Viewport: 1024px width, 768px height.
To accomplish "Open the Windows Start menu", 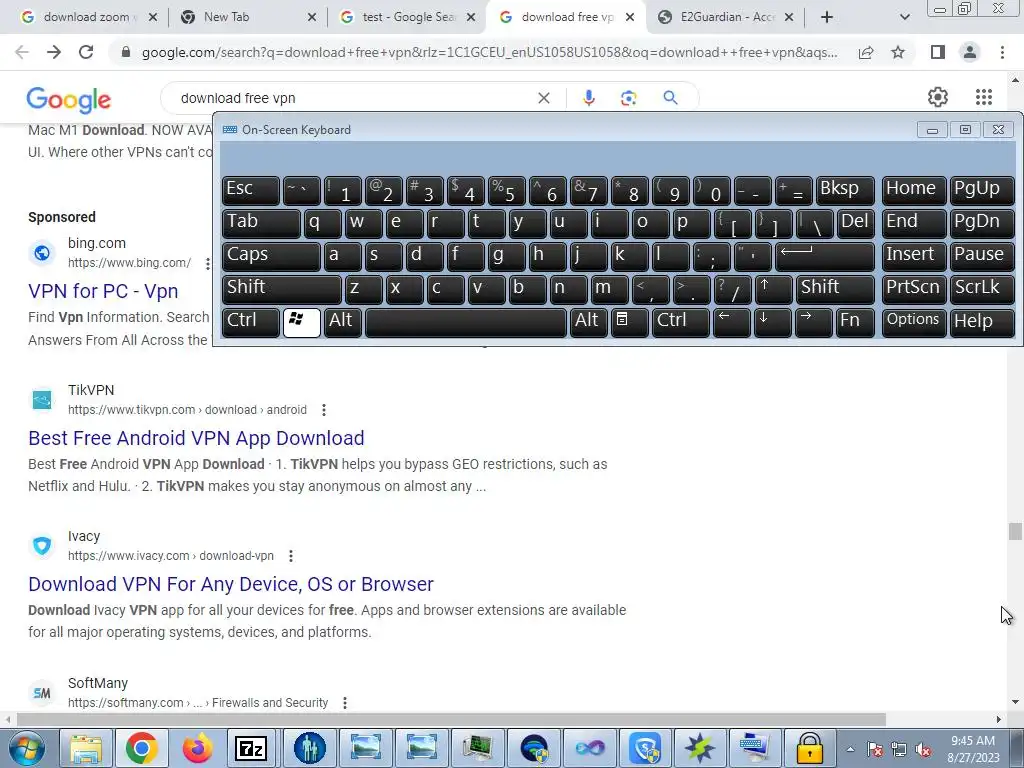I will pos(27,748).
